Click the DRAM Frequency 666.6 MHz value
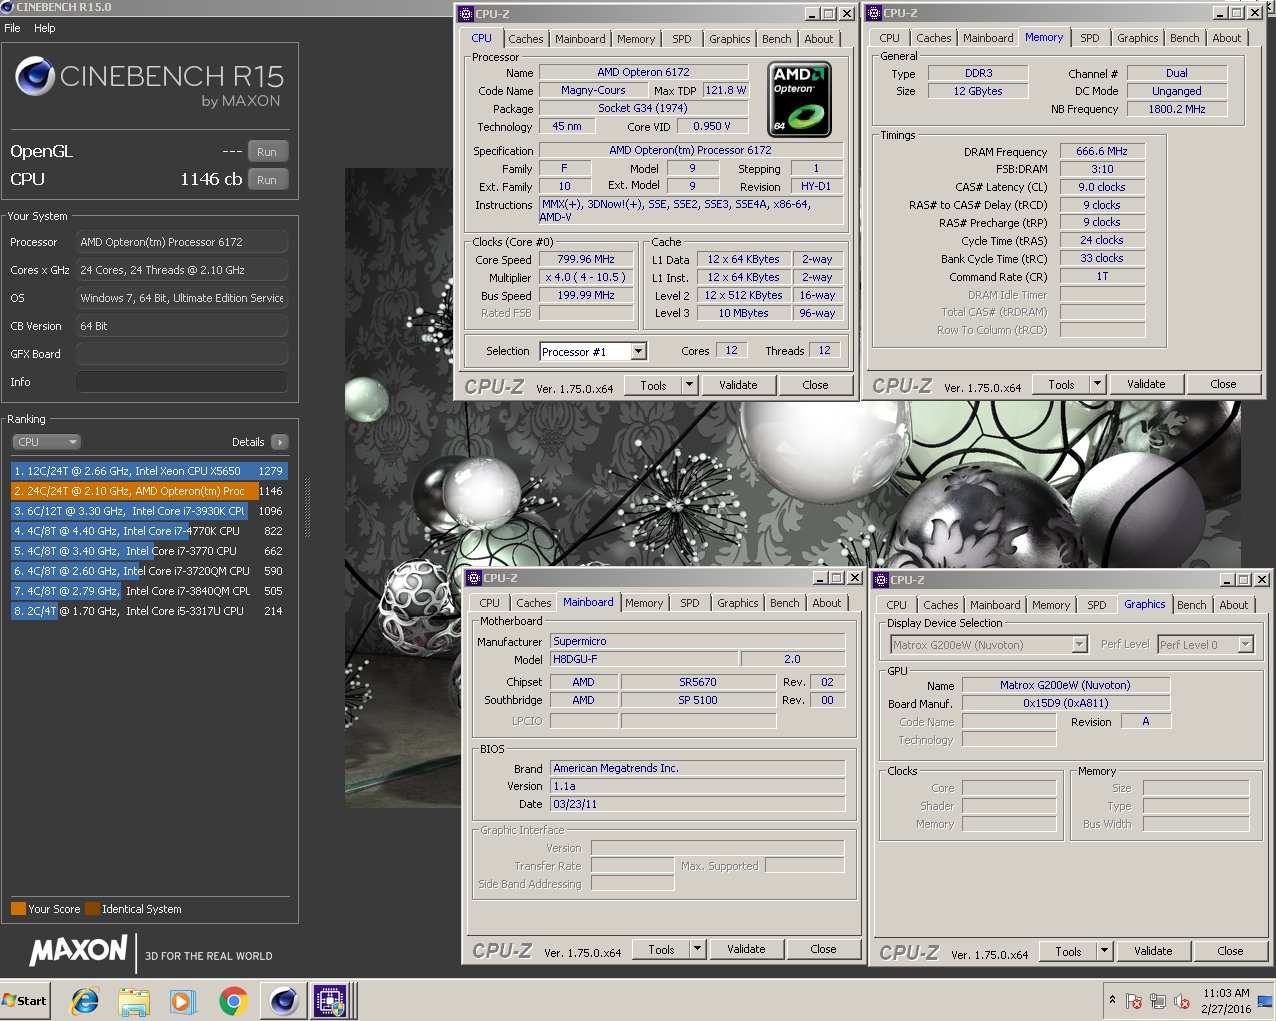The height and width of the screenshot is (1021, 1276). pos(1102,151)
